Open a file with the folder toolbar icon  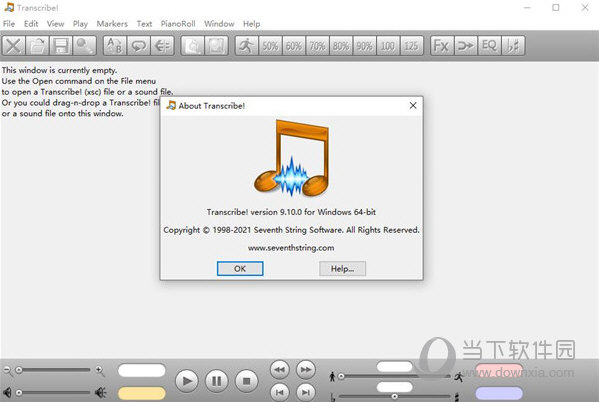click(37, 46)
